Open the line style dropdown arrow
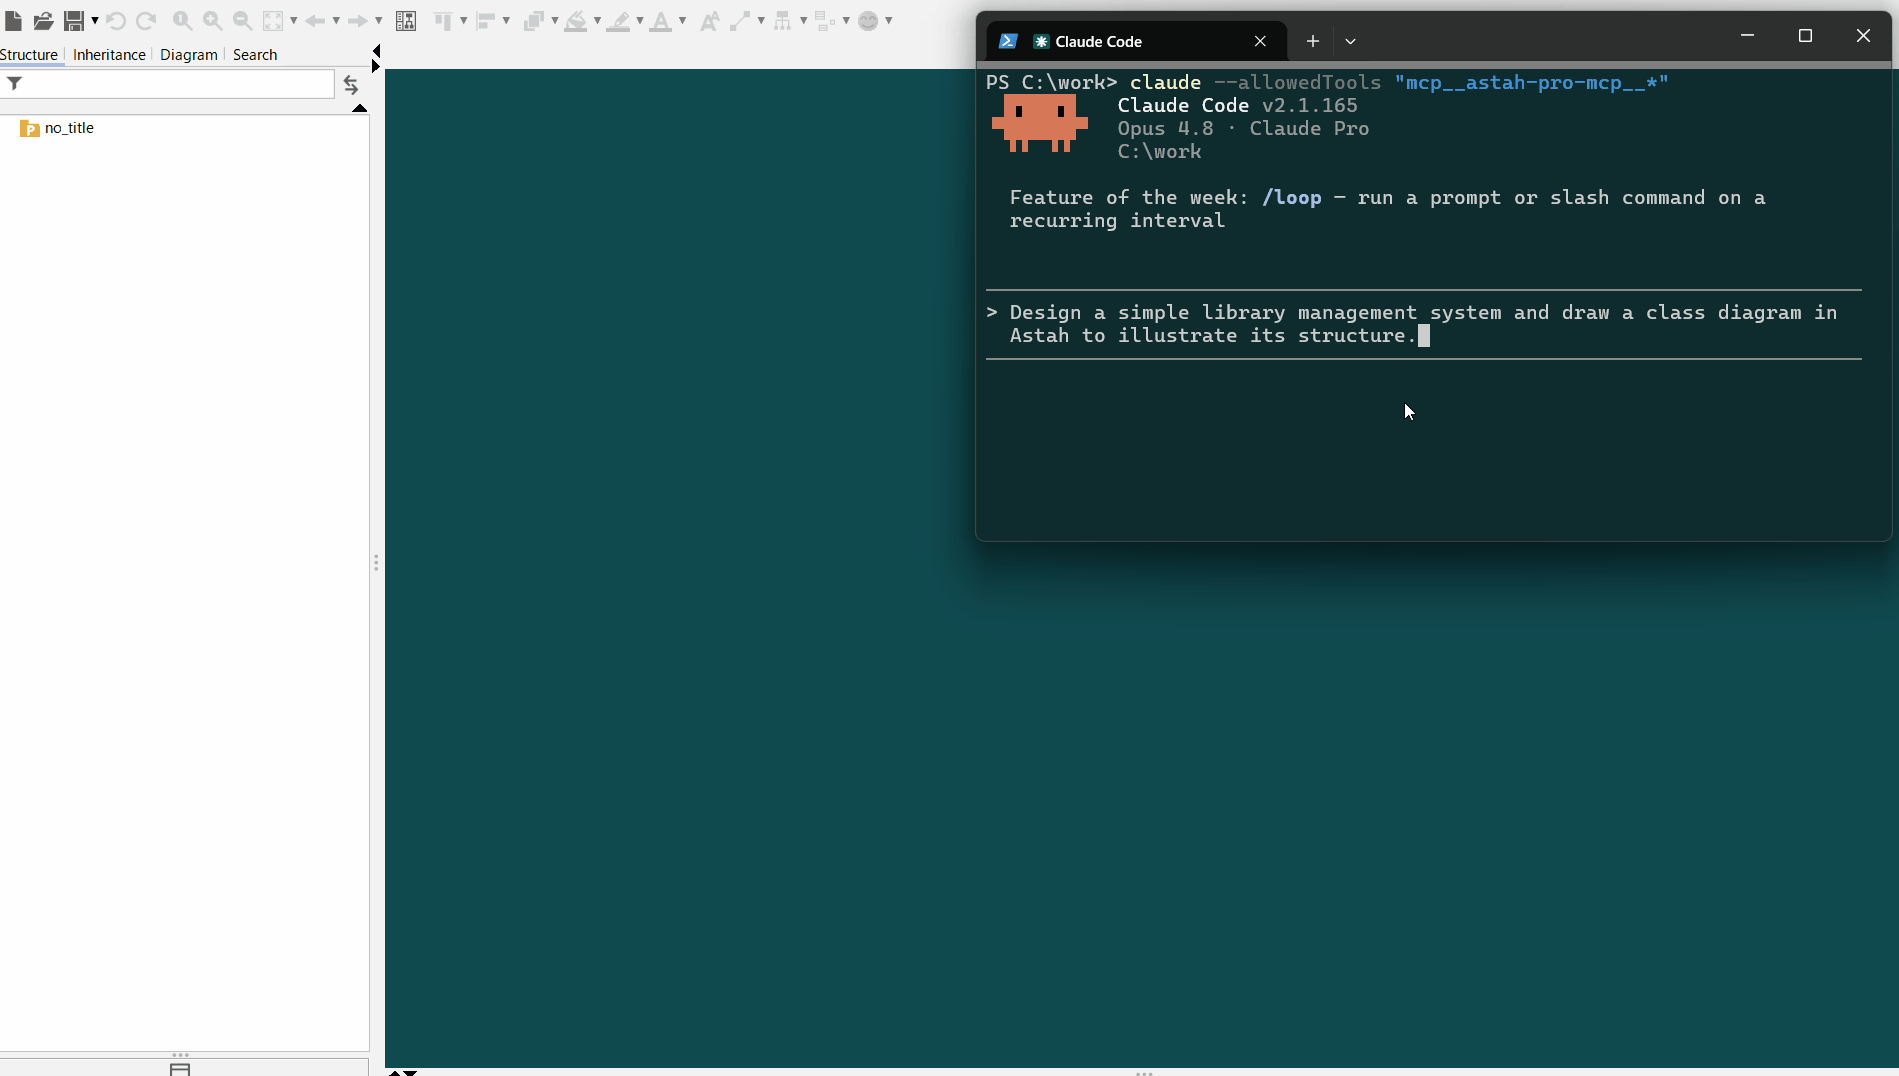 coord(761,20)
